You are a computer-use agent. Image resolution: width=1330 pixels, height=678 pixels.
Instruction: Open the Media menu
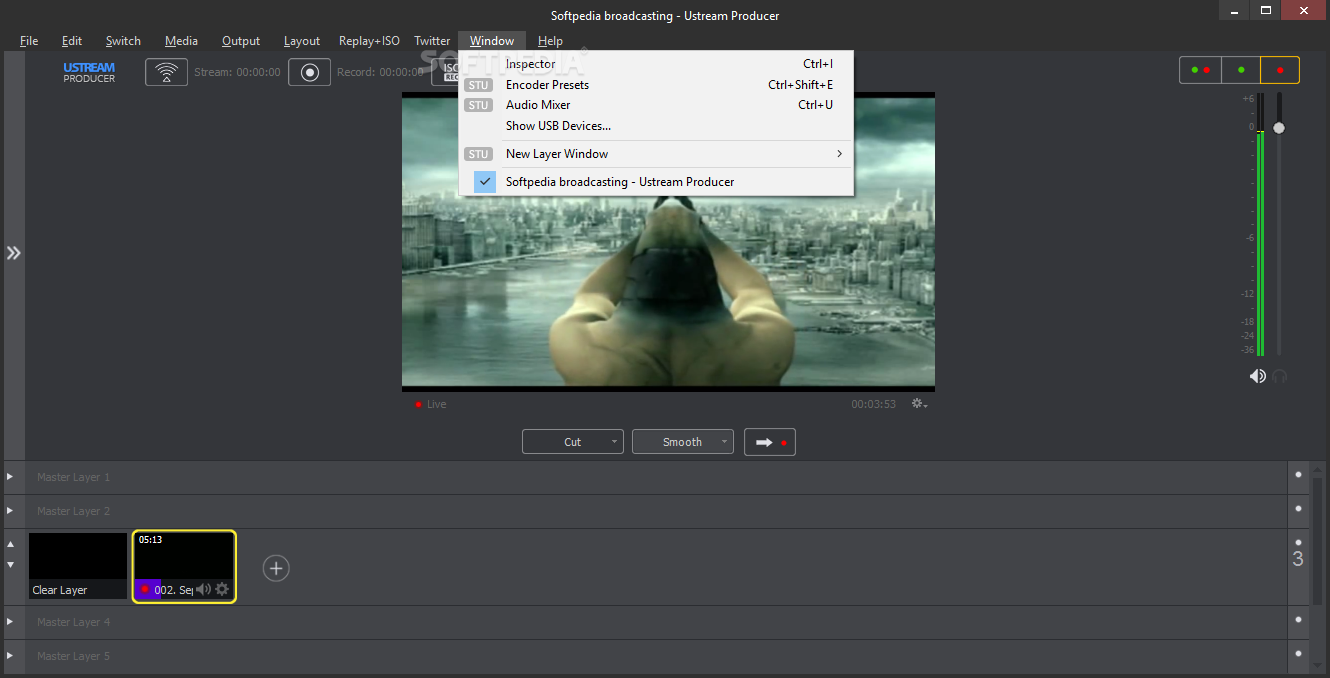(x=181, y=41)
